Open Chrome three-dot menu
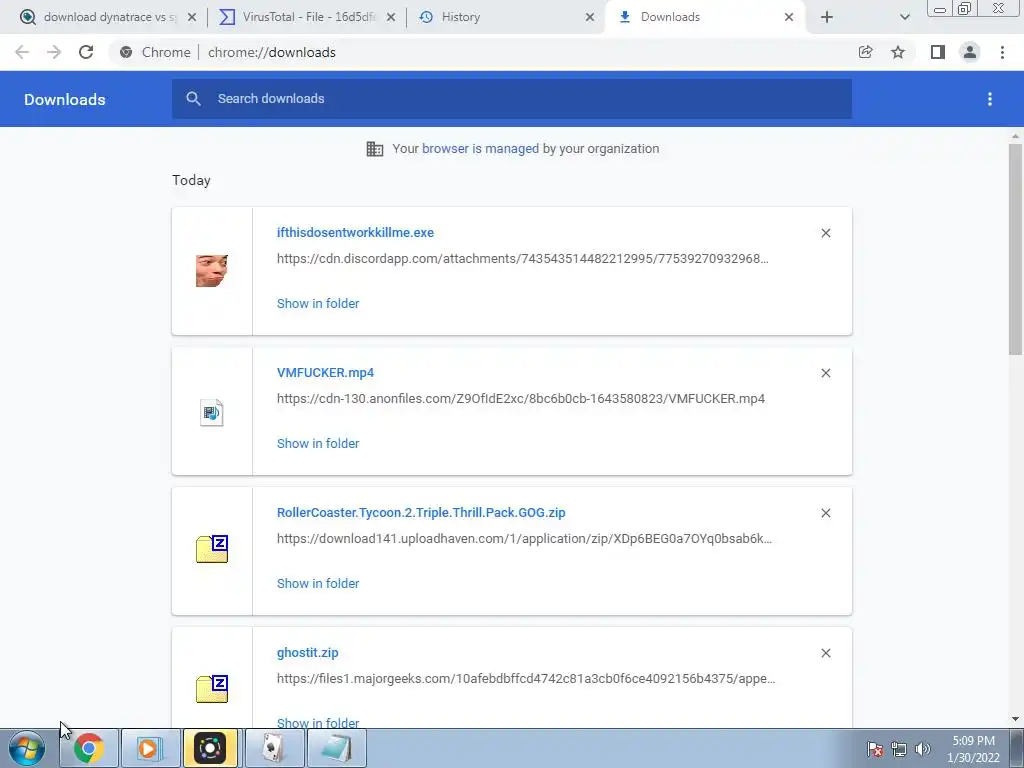Viewport: 1024px width, 768px height. click(1002, 52)
